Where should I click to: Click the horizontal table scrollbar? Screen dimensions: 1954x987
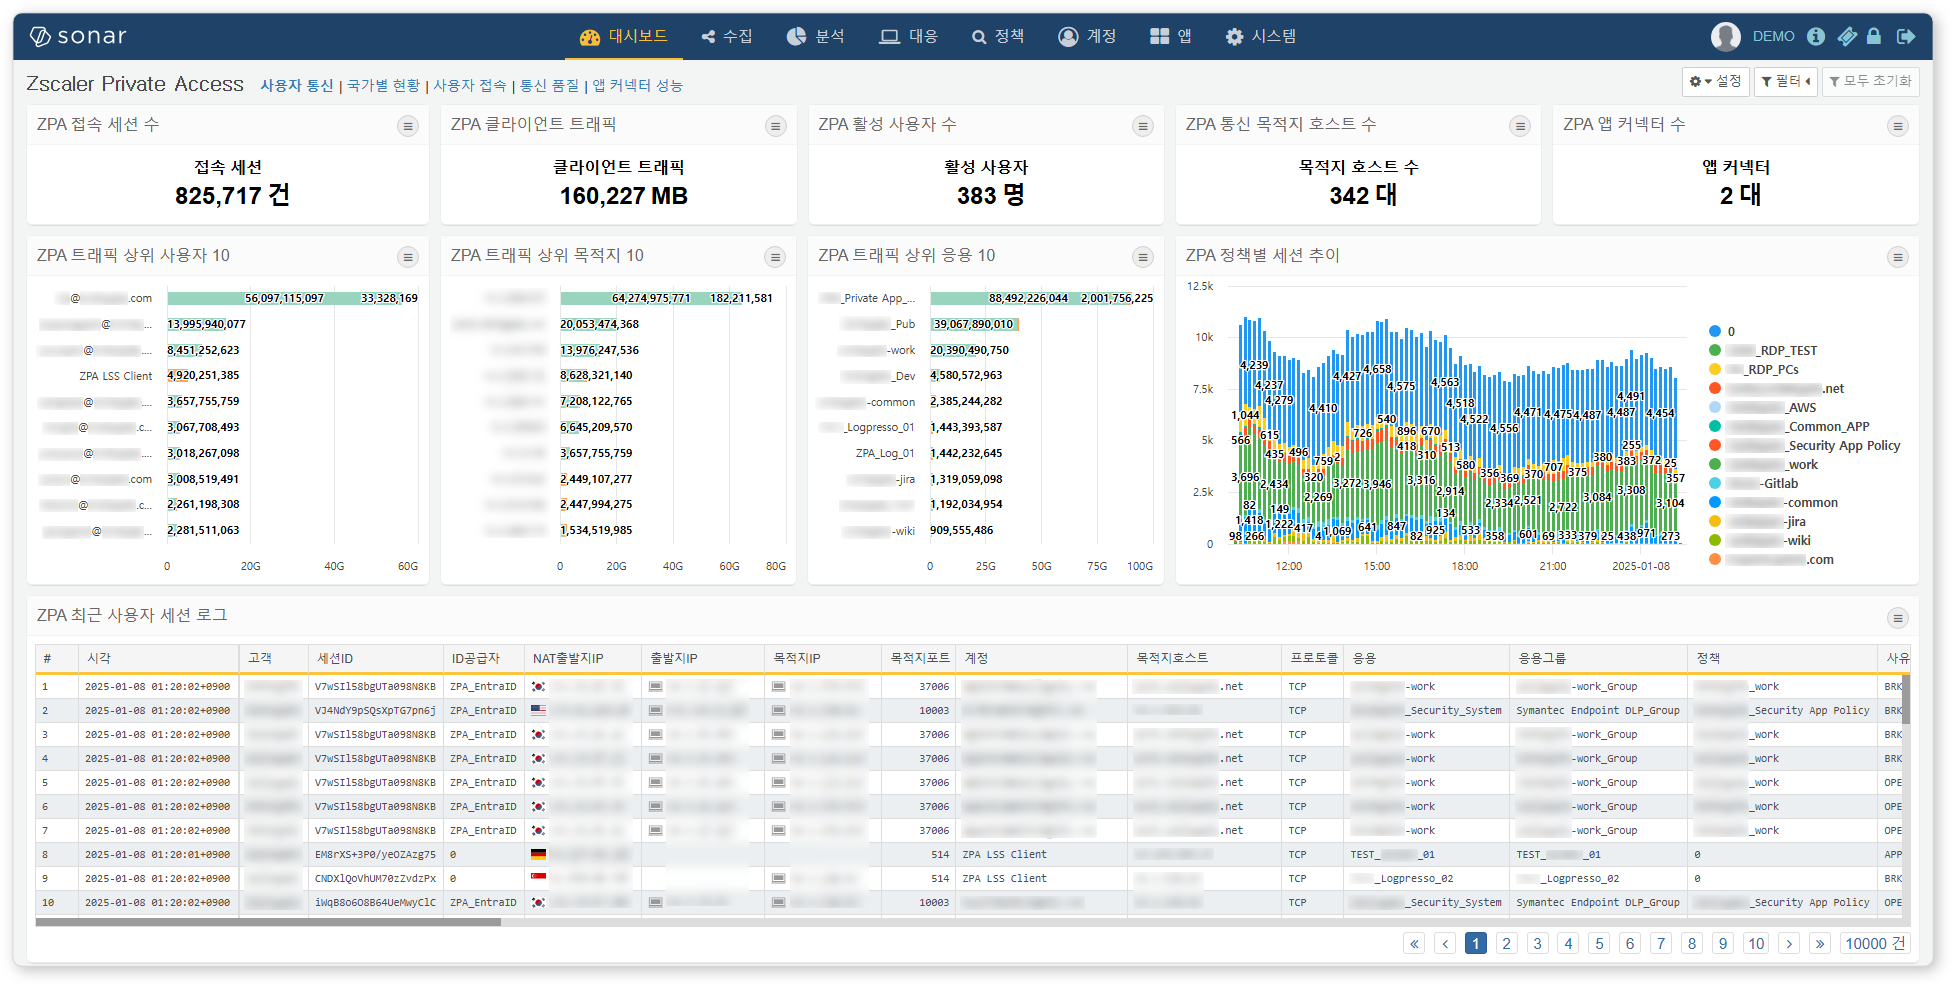coord(268,922)
